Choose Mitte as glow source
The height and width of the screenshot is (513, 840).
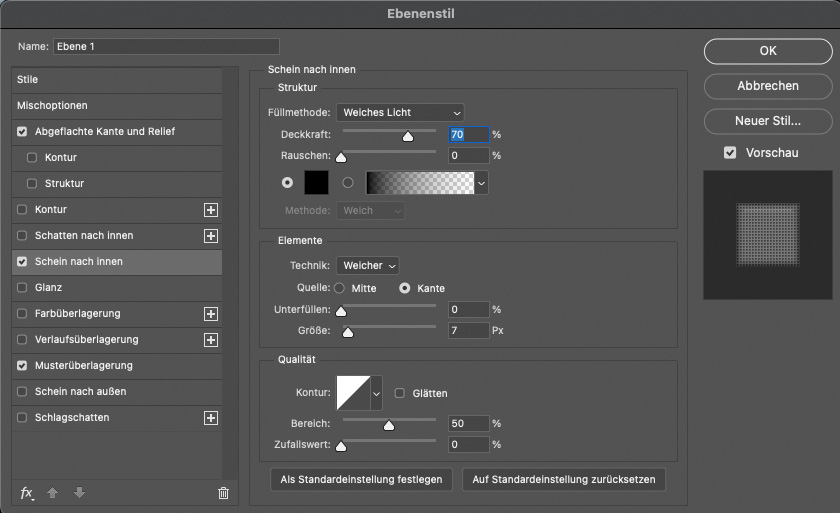pos(339,288)
